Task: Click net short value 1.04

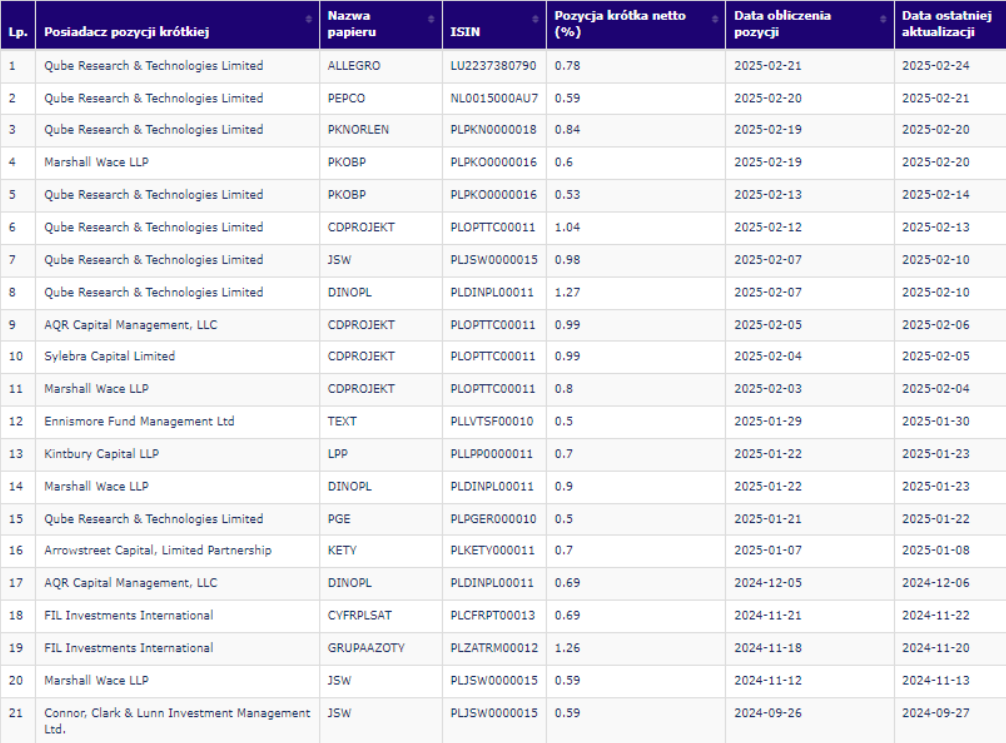Action: (567, 227)
